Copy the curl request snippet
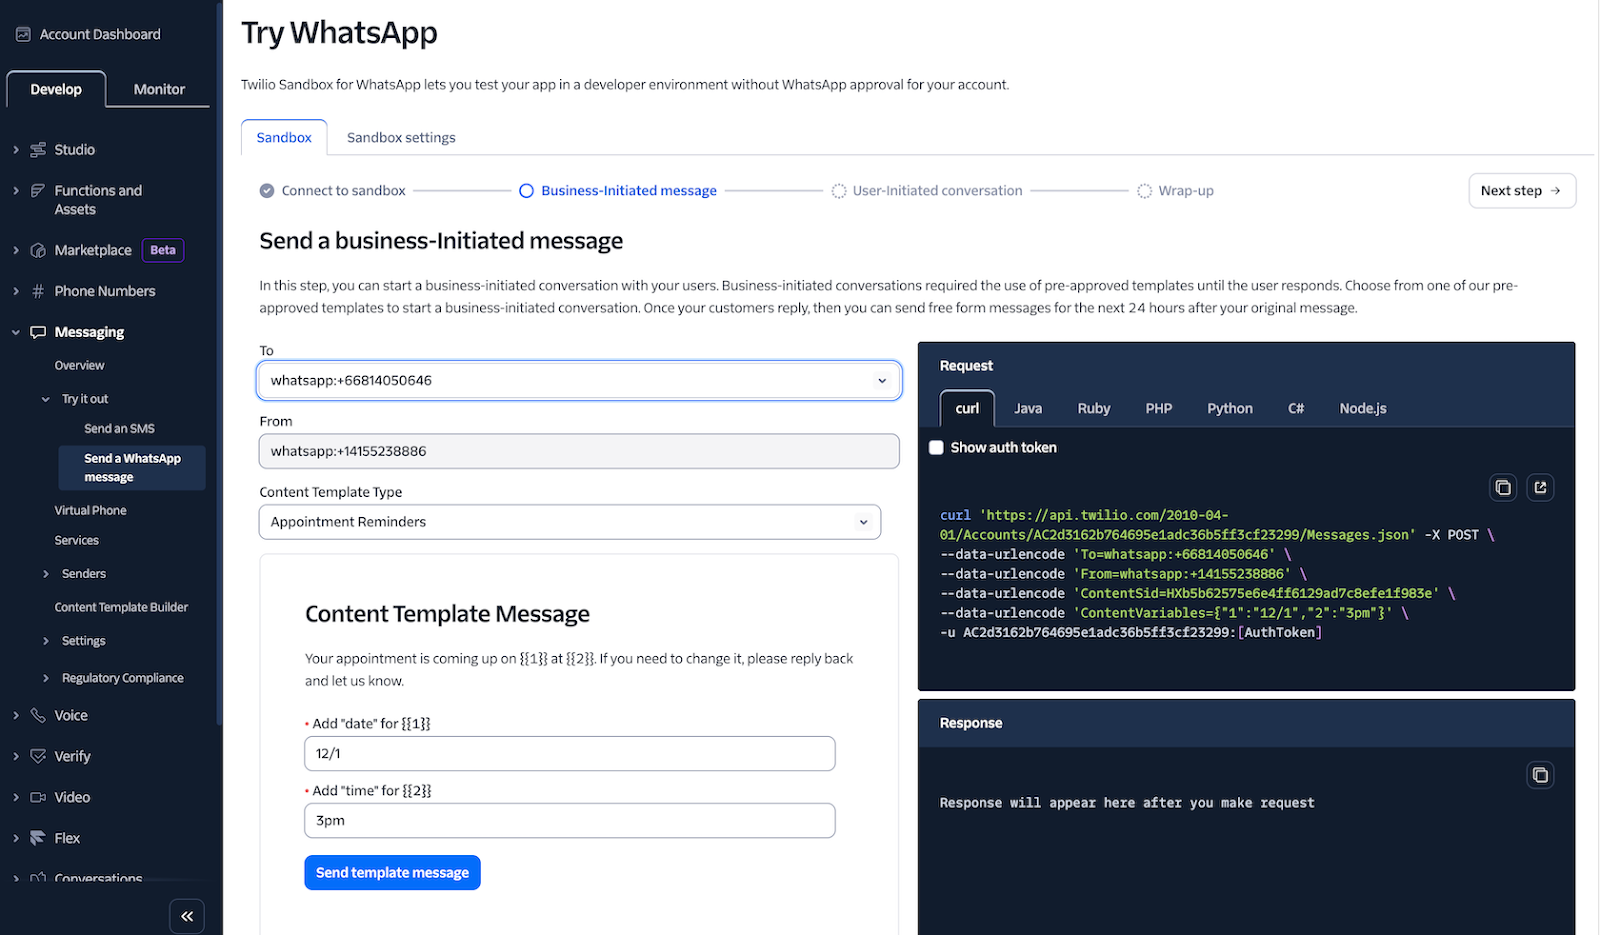The width and height of the screenshot is (1600, 935). (x=1503, y=487)
